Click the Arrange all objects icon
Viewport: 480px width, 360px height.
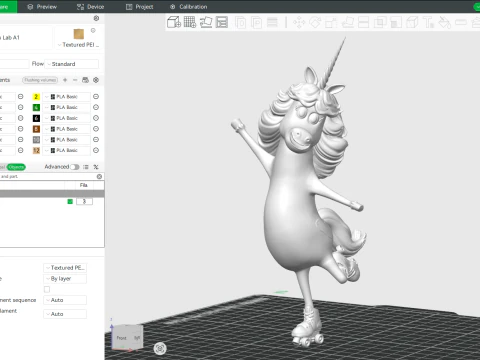(222, 22)
